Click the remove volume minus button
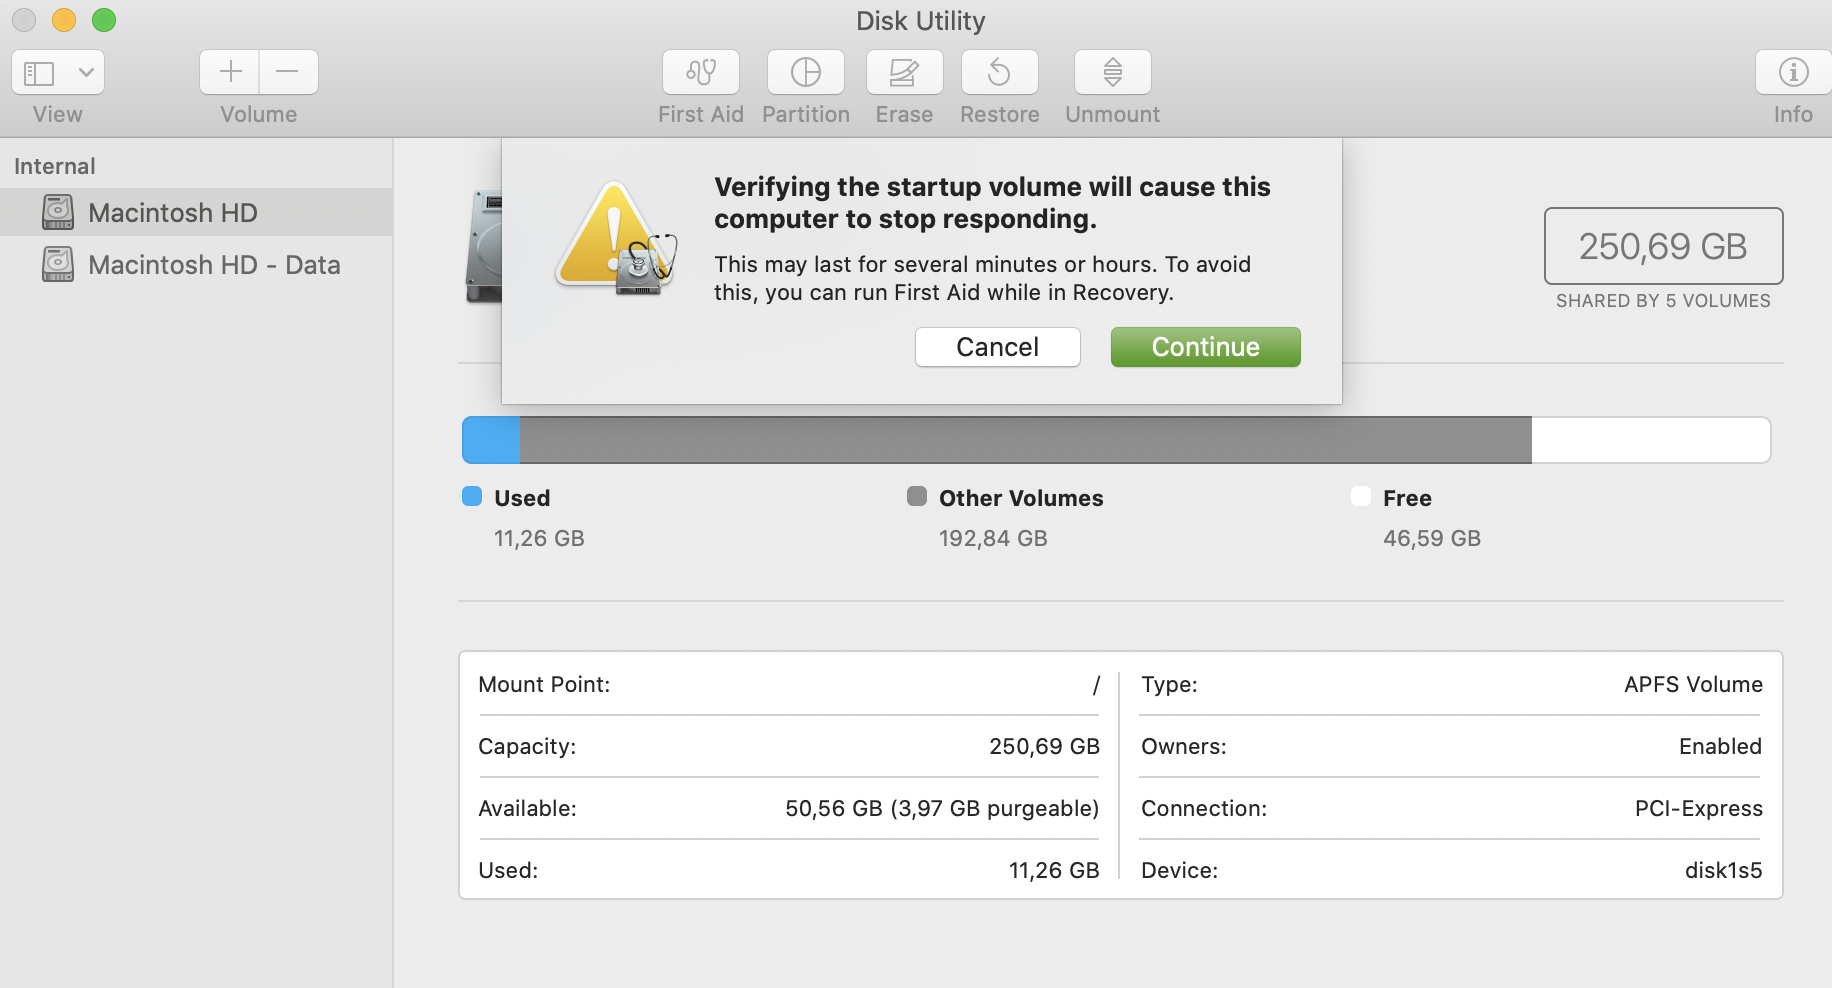Viewport: 1832px width, 988px height. 288,72
